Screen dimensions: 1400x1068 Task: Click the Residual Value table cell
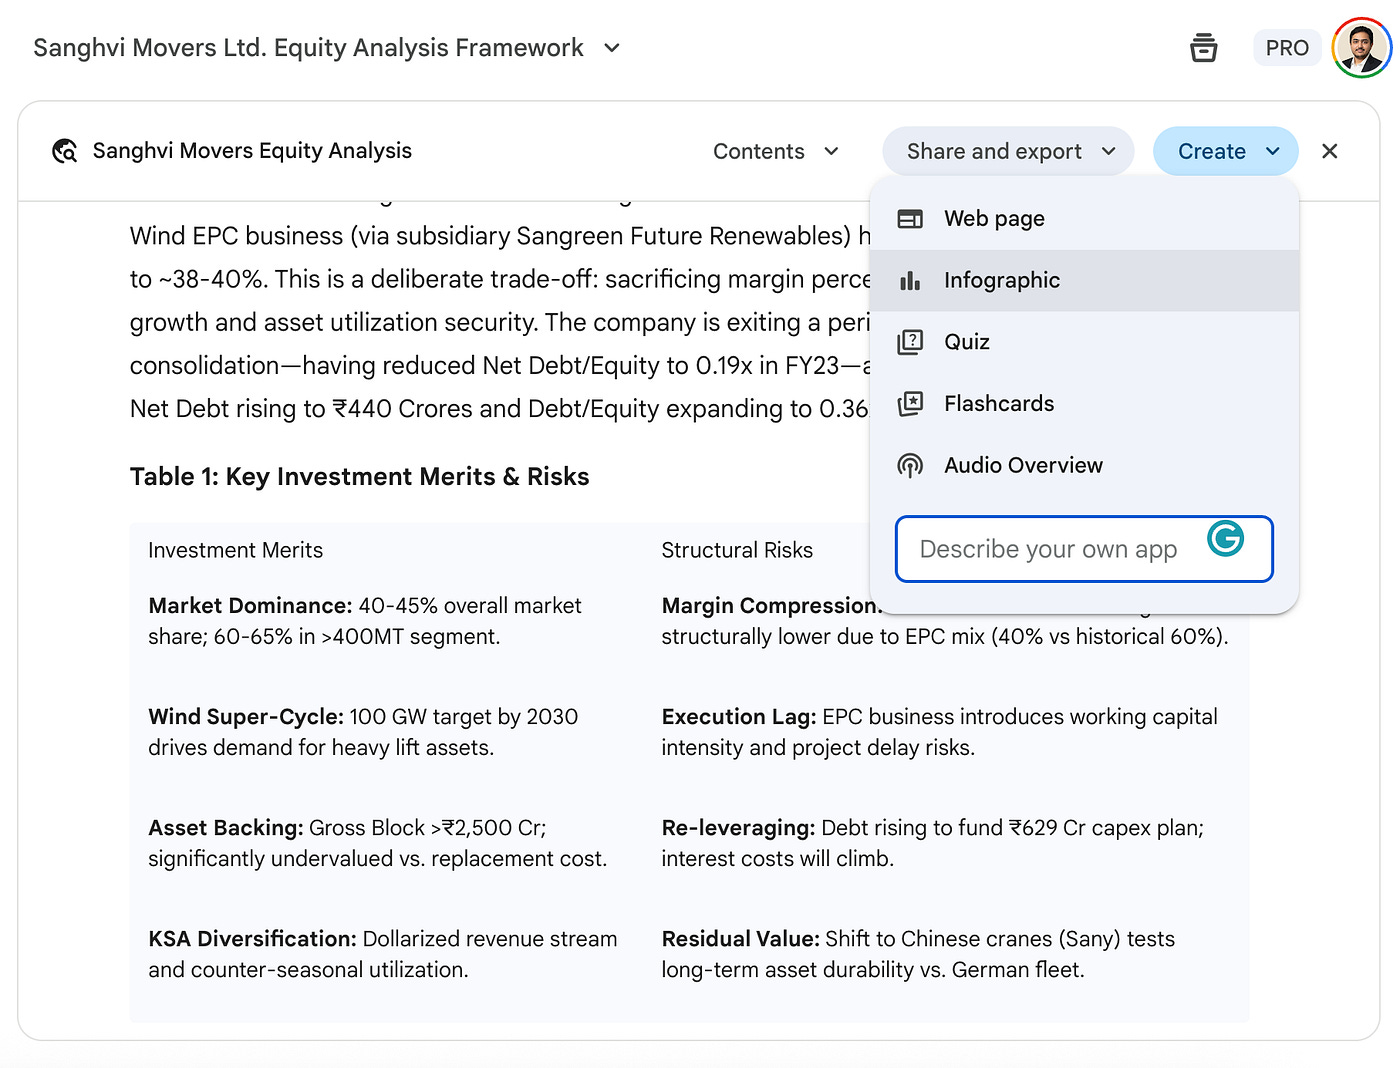[x=918, y=954]
